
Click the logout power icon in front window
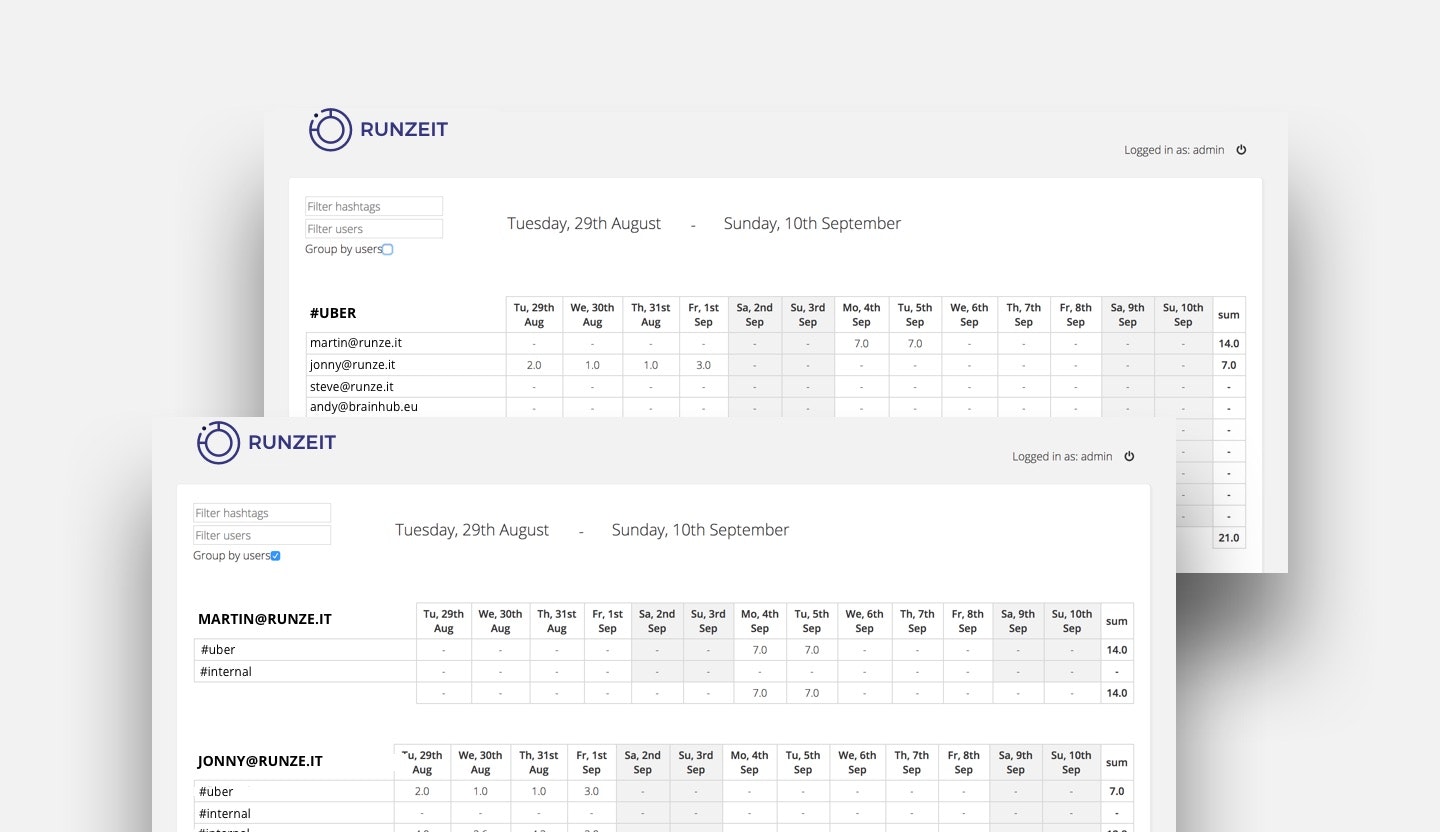tap(1129, 456)
